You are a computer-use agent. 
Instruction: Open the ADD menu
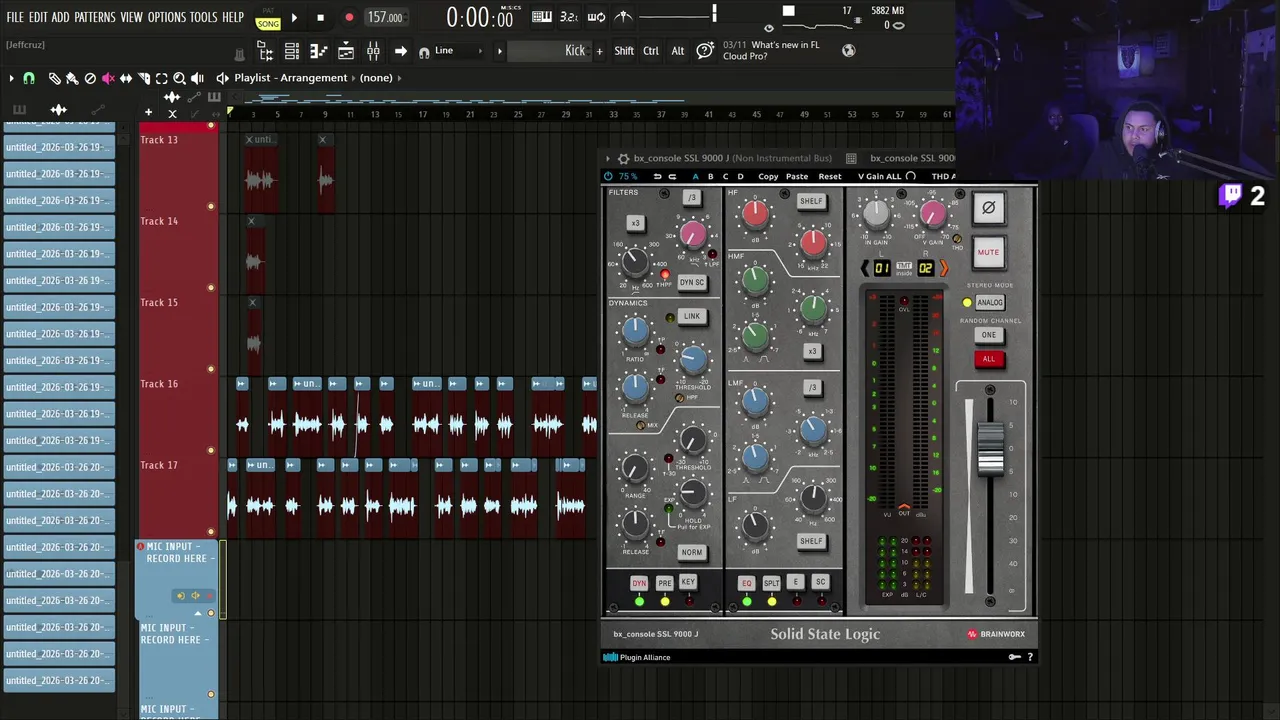click(61, 17)
